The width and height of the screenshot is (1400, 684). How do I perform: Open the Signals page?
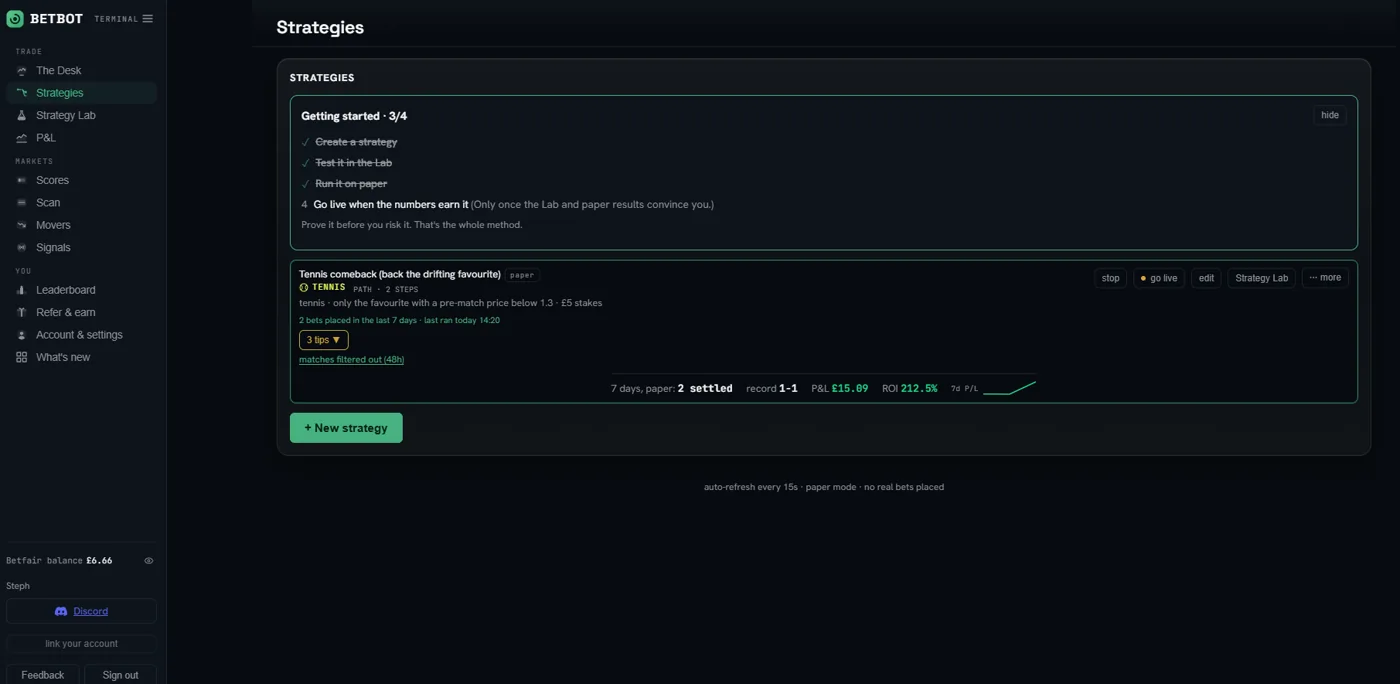(x=81, y=248)
